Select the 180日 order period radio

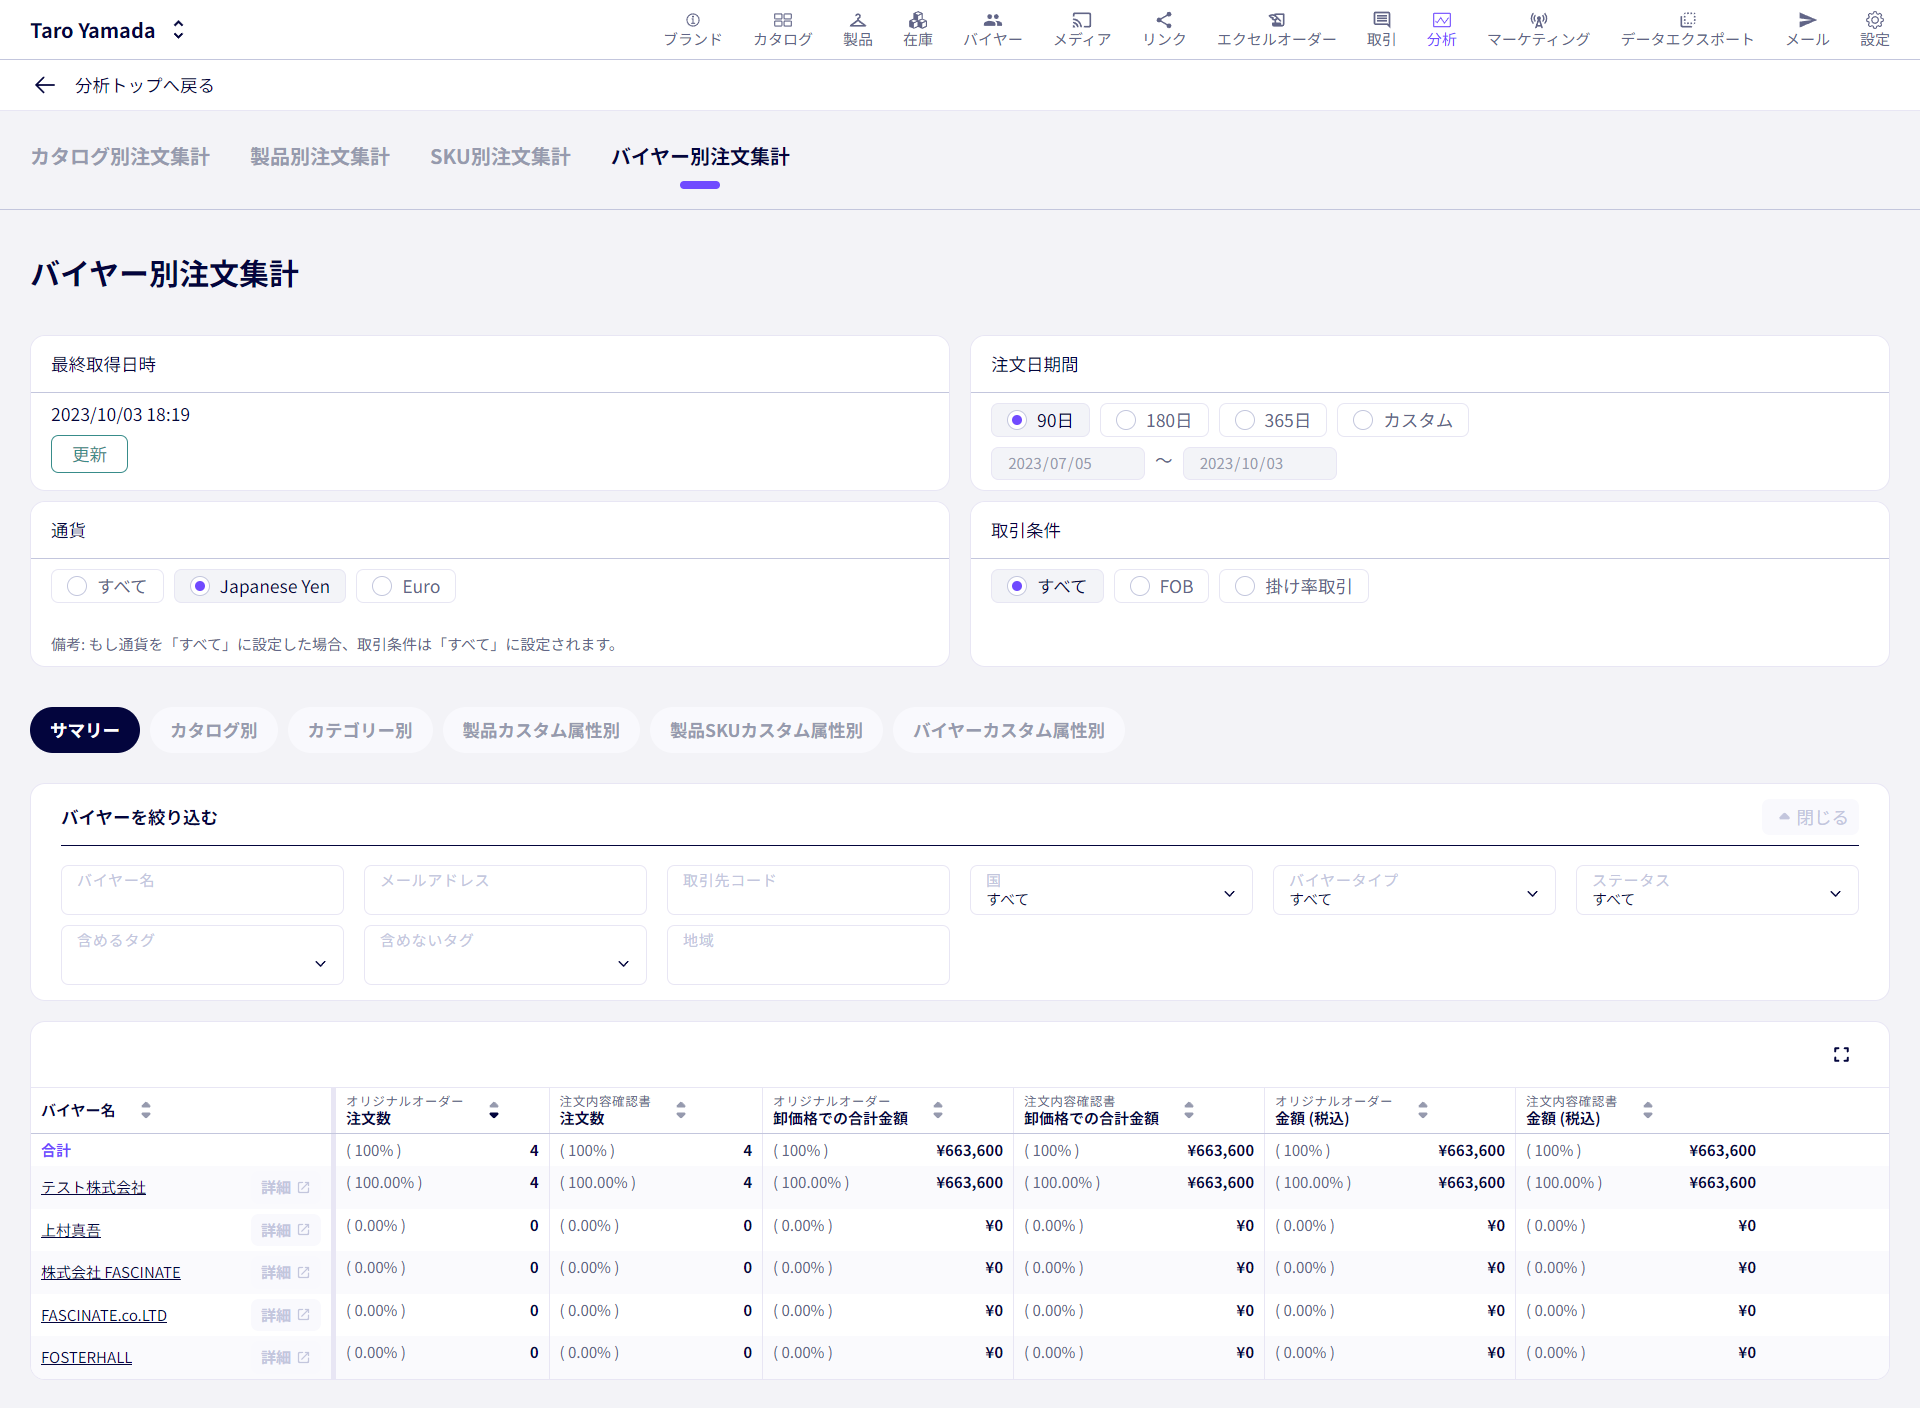pos(1154,420)
